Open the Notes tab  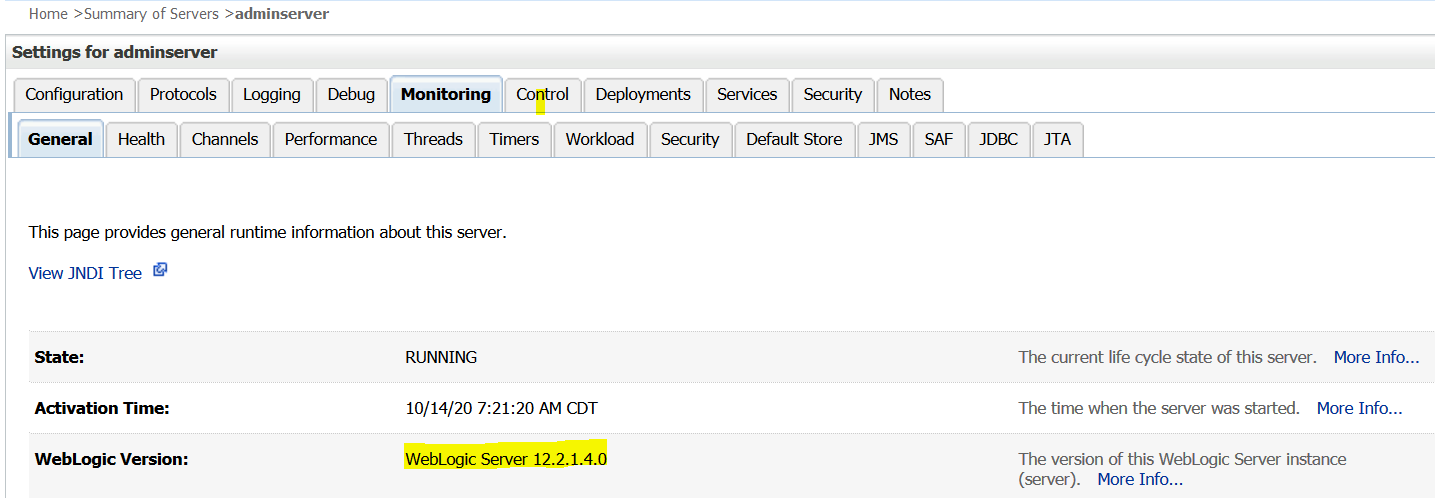(x=910, y=95)
